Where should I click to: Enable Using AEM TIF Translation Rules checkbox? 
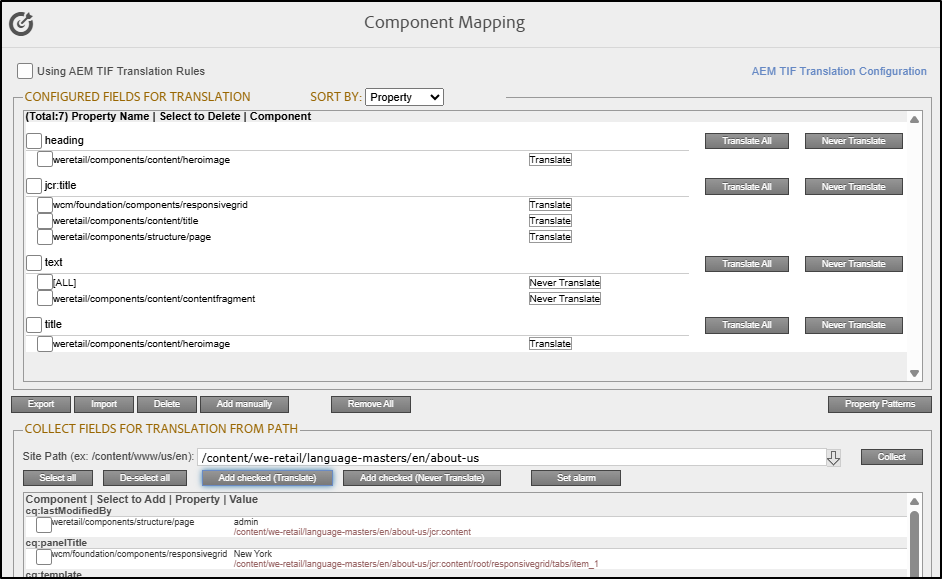pos(25,71)
